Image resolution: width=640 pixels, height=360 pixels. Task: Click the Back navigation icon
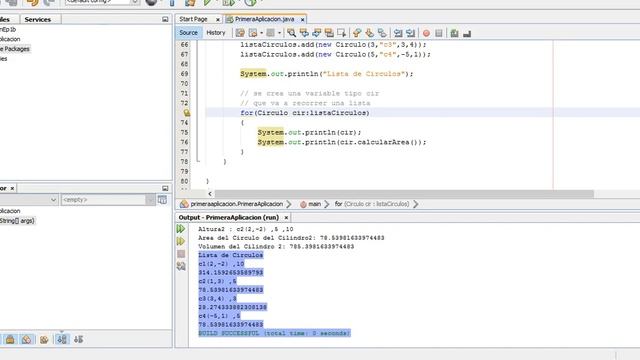point(253,33)
